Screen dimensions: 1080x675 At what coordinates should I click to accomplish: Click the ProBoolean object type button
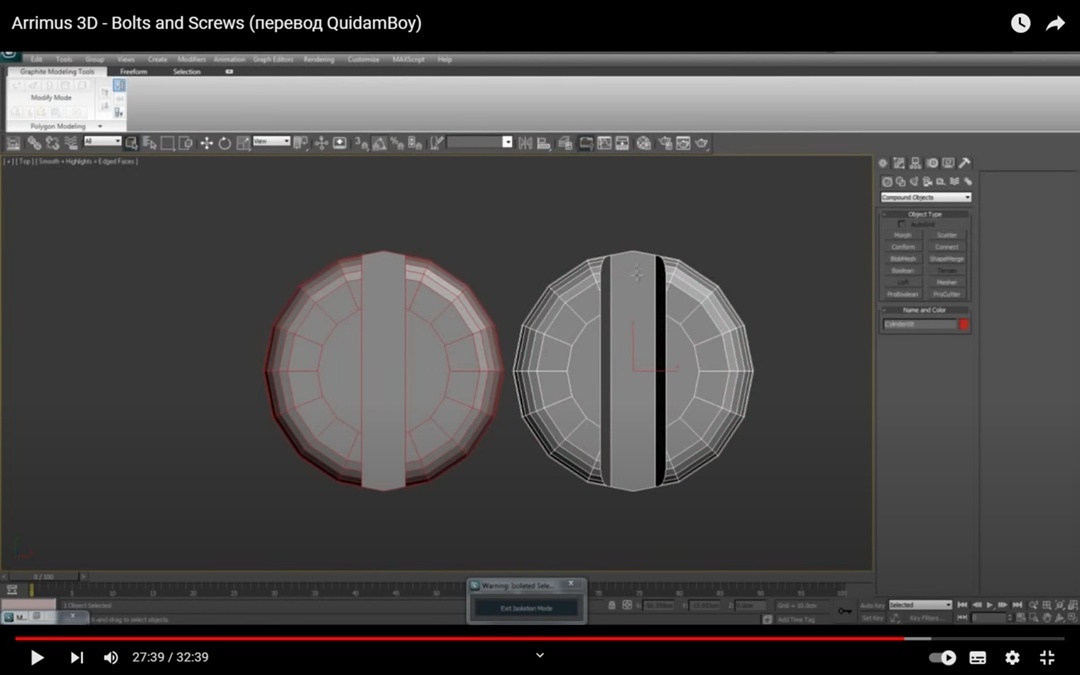point(903,294)
